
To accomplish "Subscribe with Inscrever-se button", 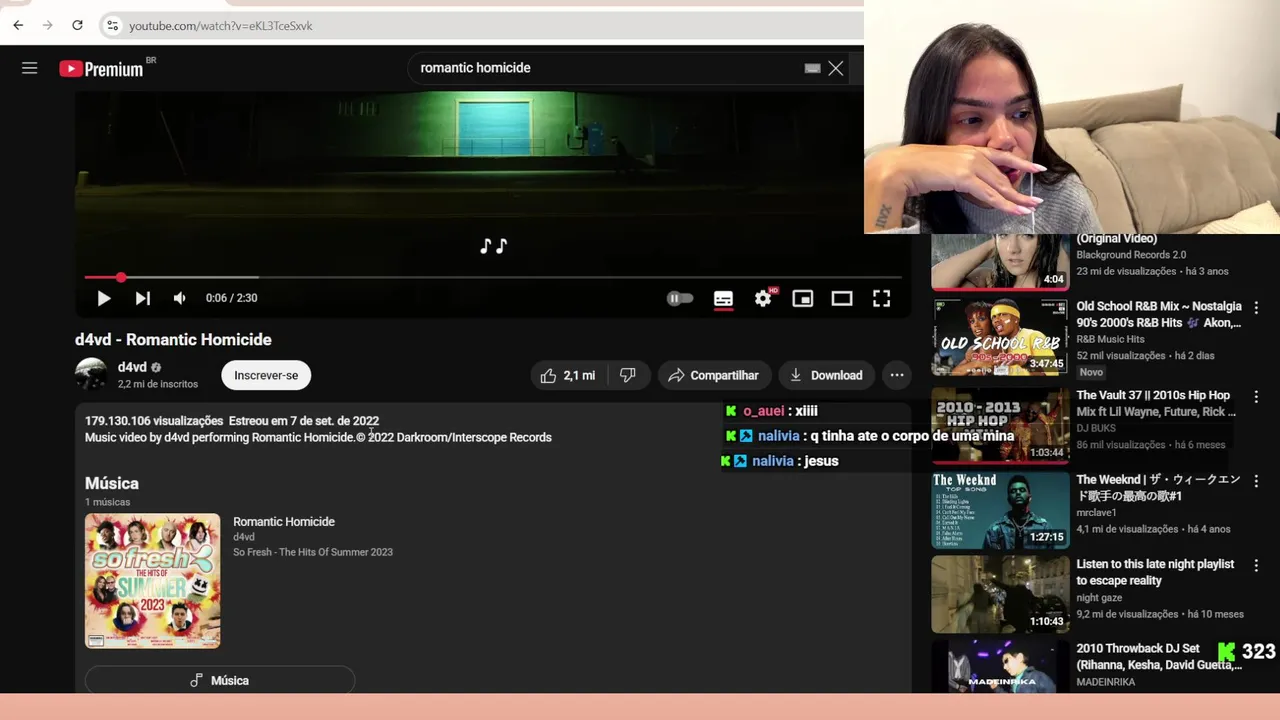I will (x=266, y=375).
